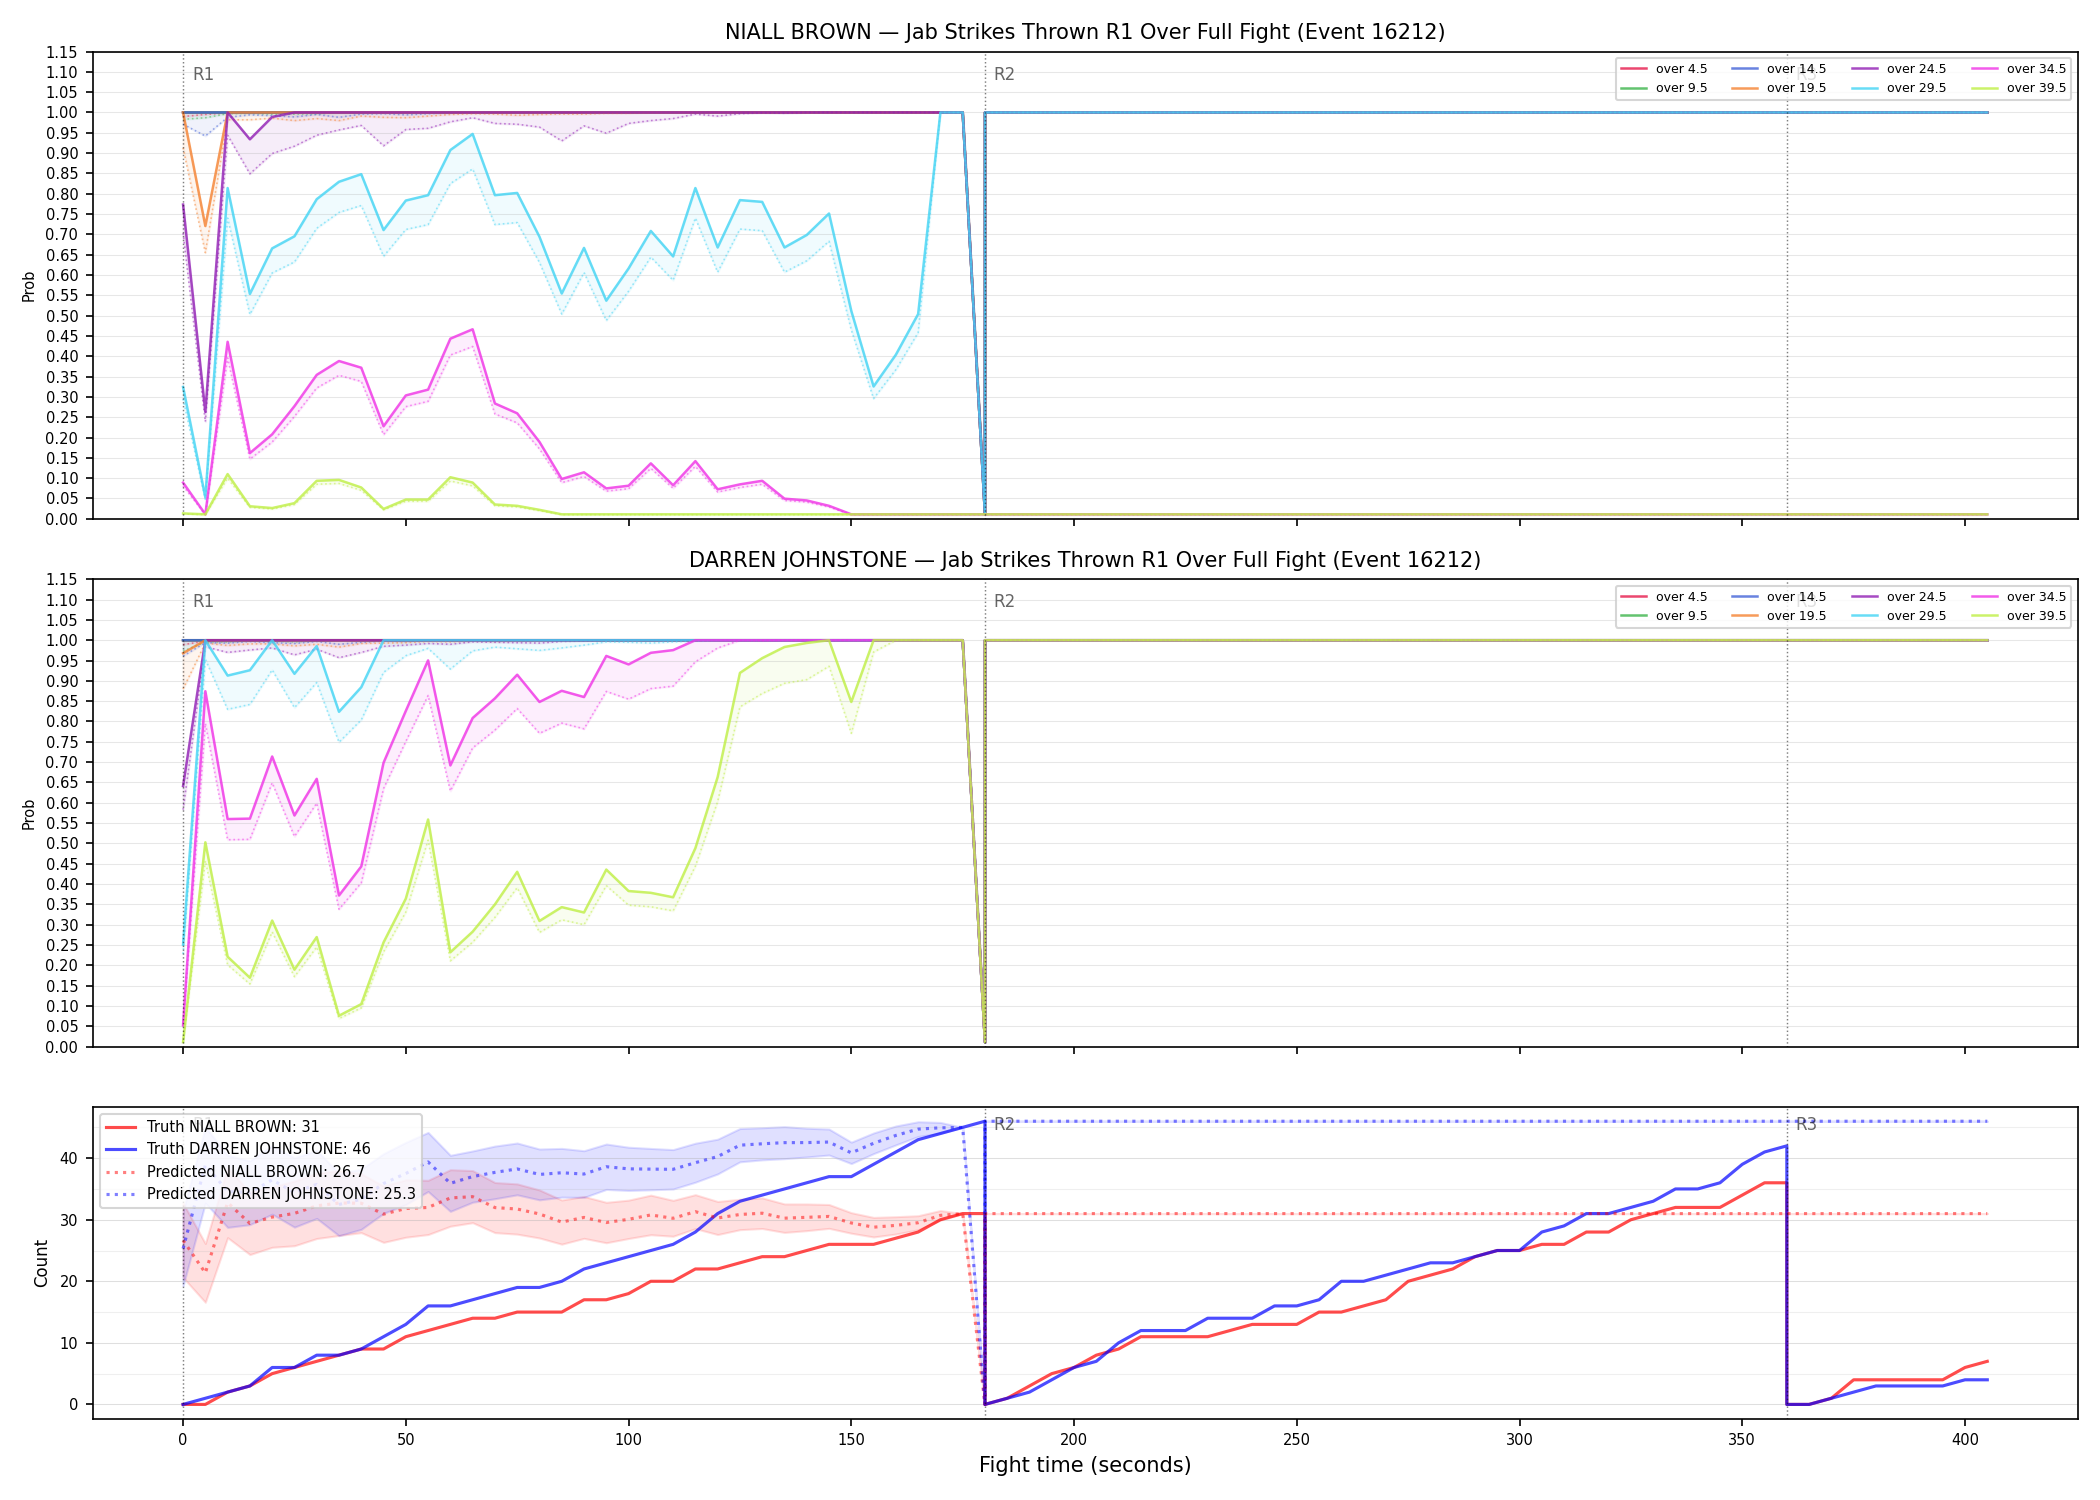Click 'Predicted NIALL BROWN: 26.7' legend entry
The height and width of the screenshot is (1500, 2100).
(235, 1172)
